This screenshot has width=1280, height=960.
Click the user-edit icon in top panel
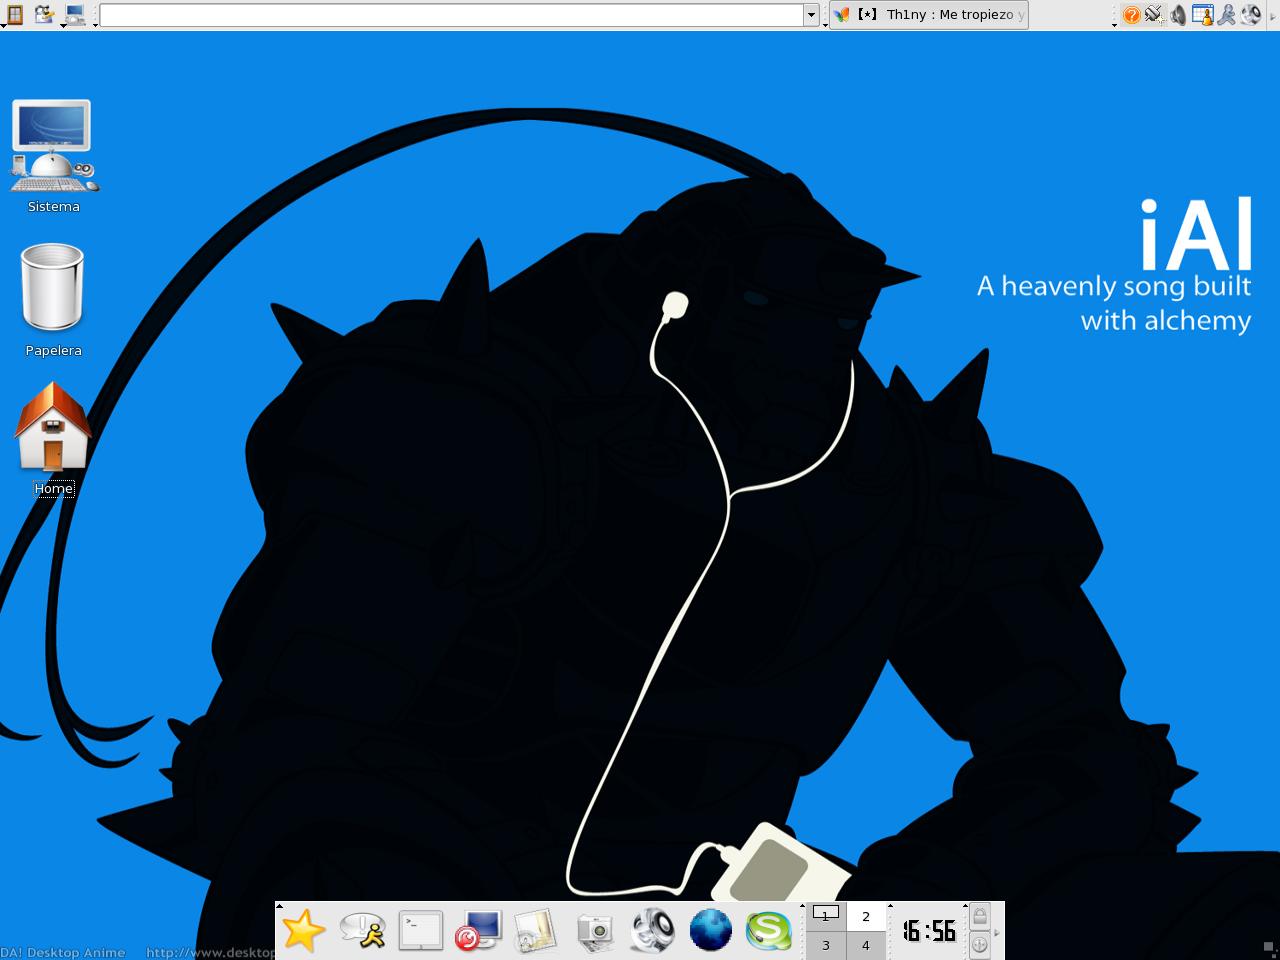click(44, 14)
